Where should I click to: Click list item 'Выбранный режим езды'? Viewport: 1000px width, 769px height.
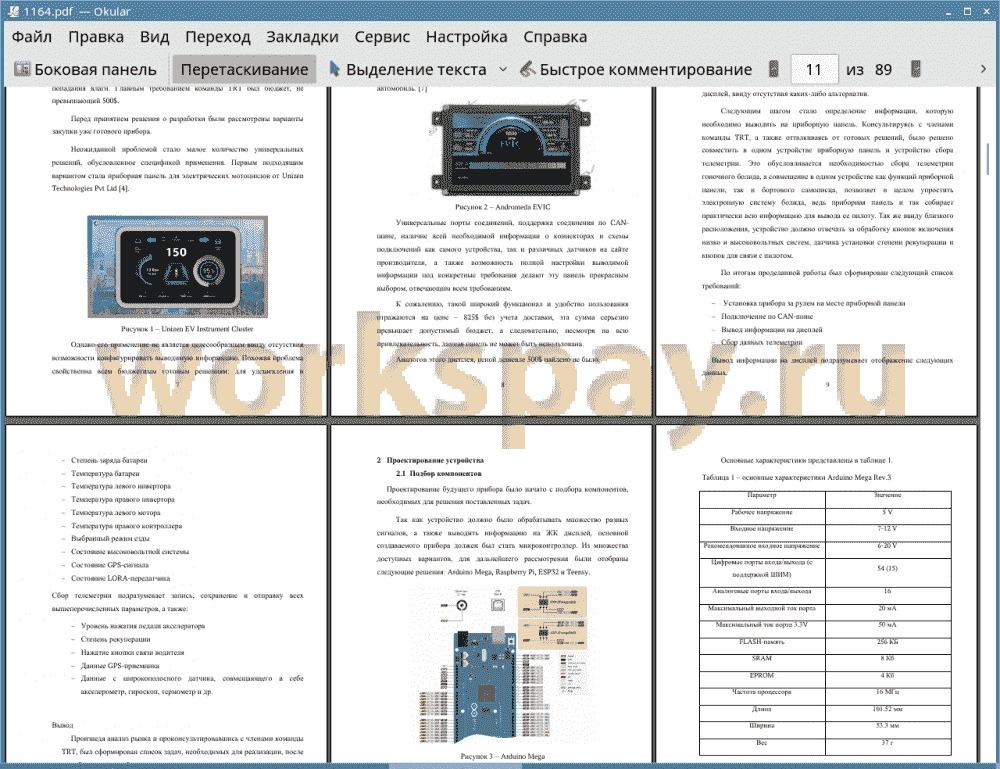110,539
